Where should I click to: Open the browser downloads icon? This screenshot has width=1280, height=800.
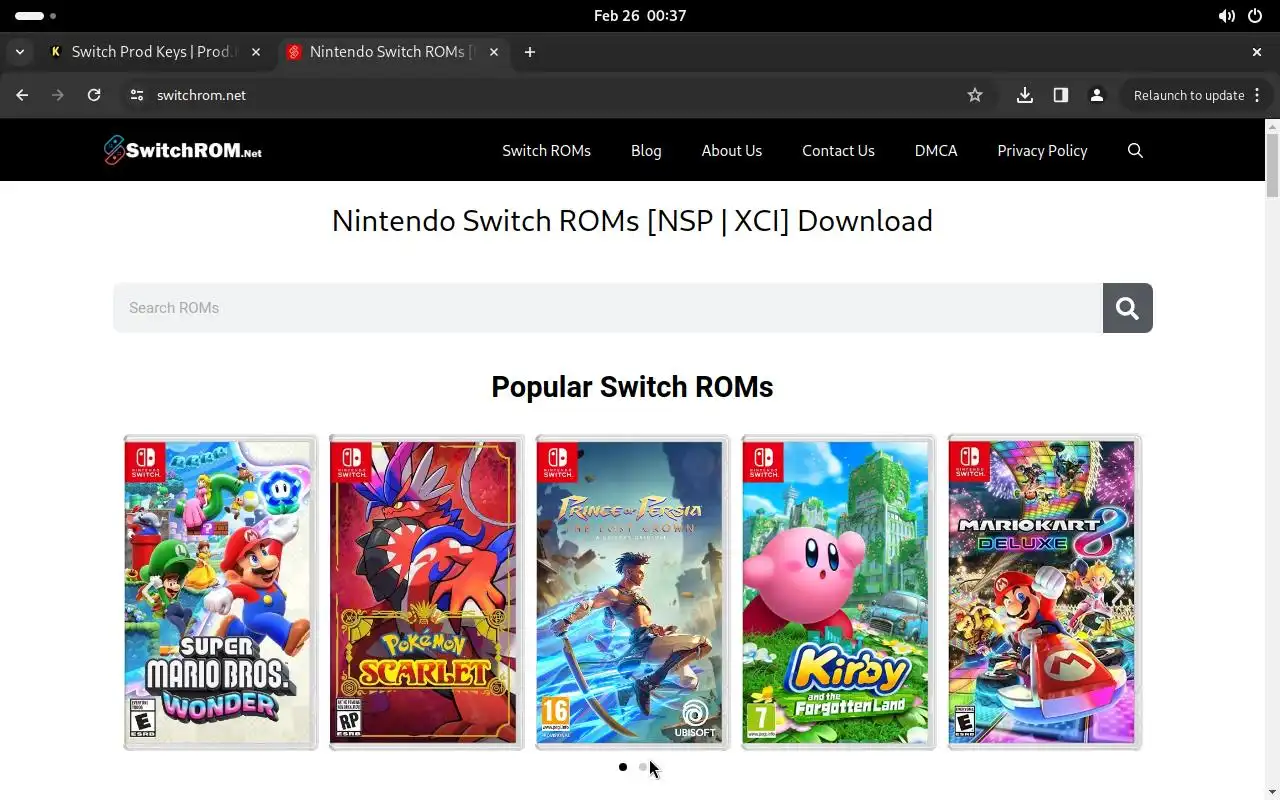(1025, 95)
